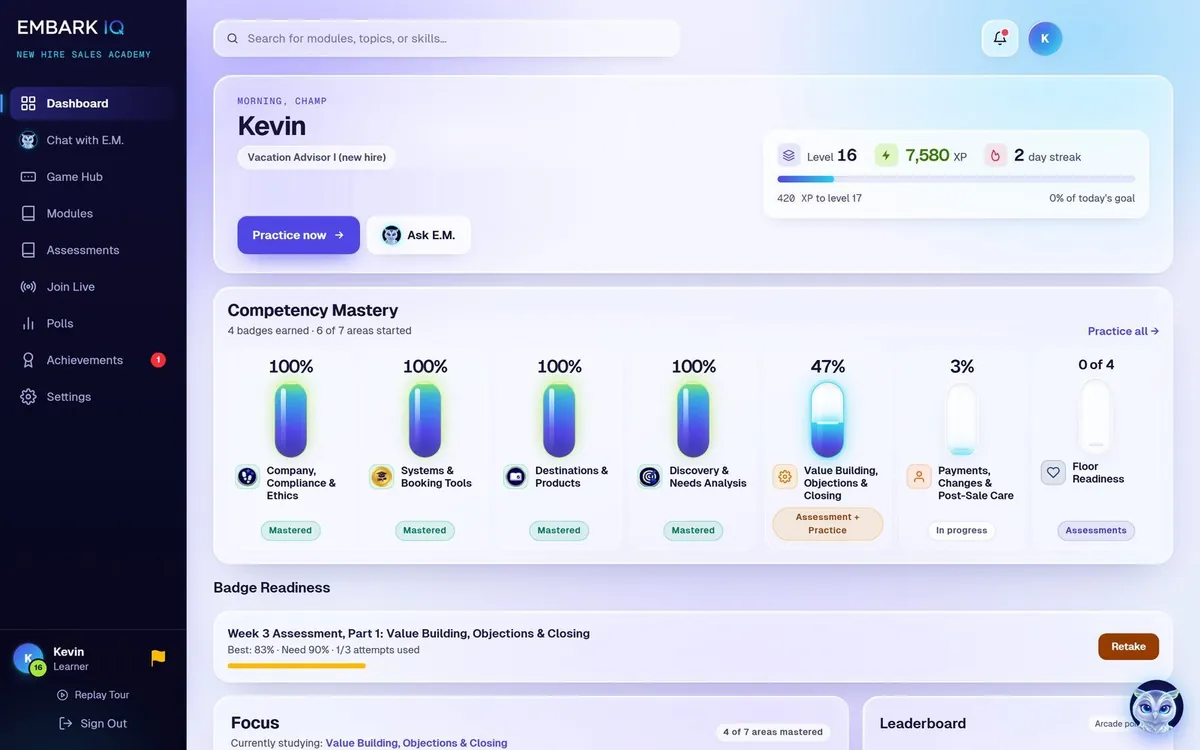This screenshot has width=1200, height=750.
Task: Click the 4 of 7 areas mastered chip
Action: click(773, 732)
